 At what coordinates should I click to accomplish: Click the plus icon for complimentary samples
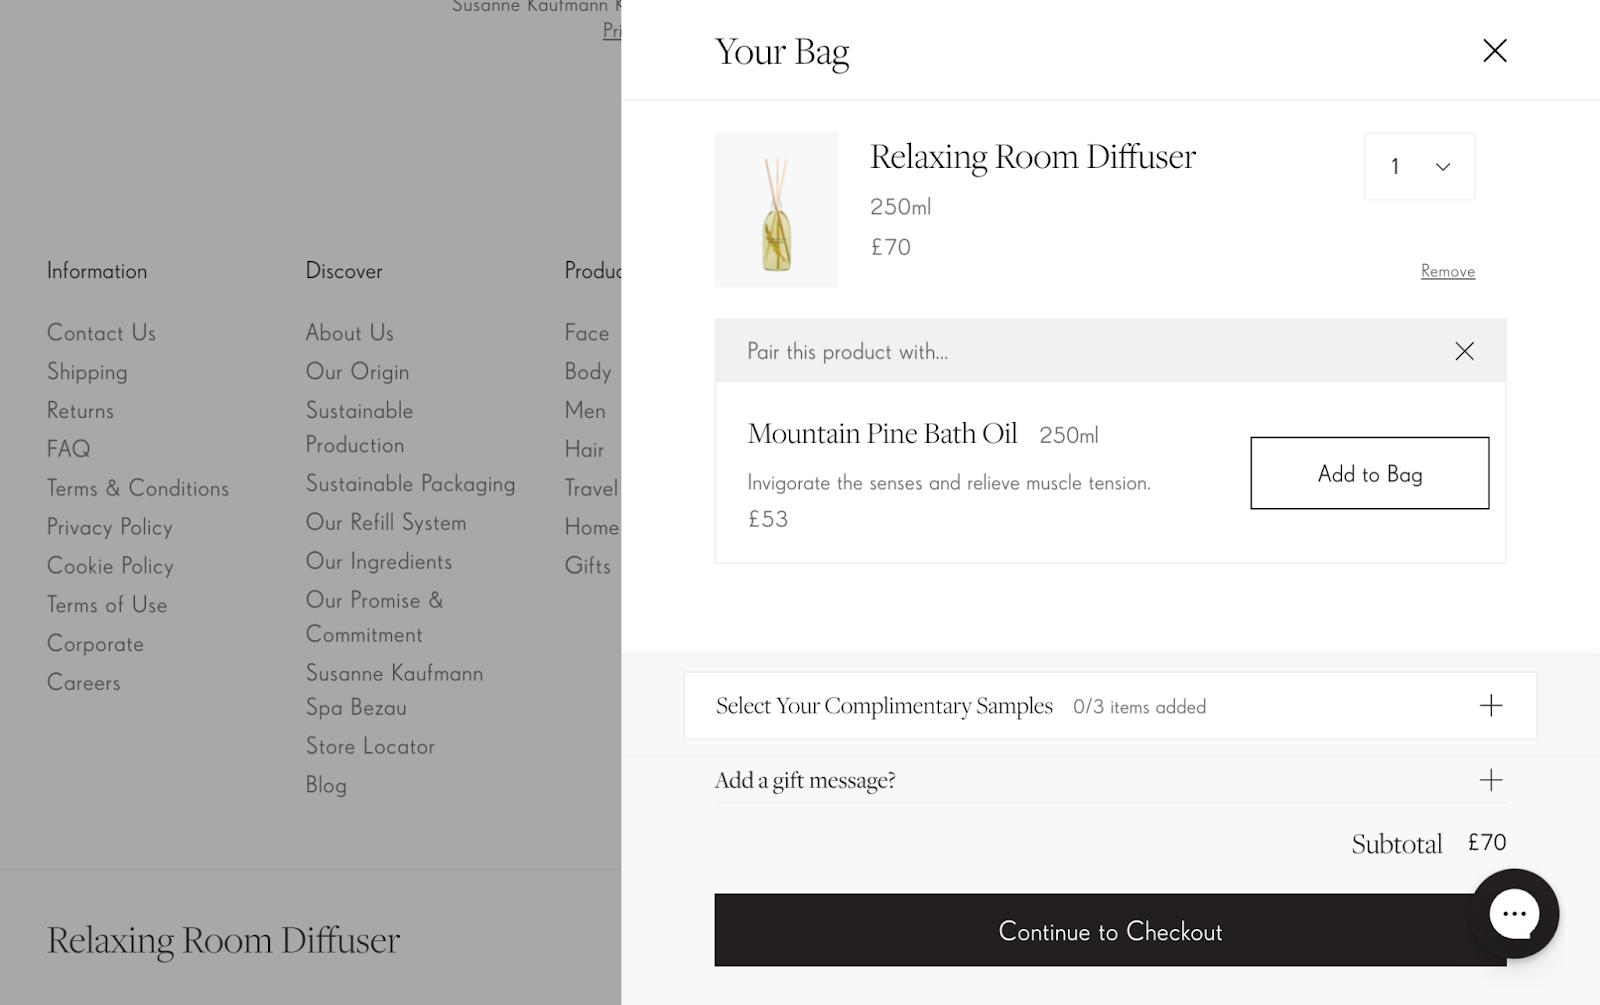click(x=1490, y=706)
